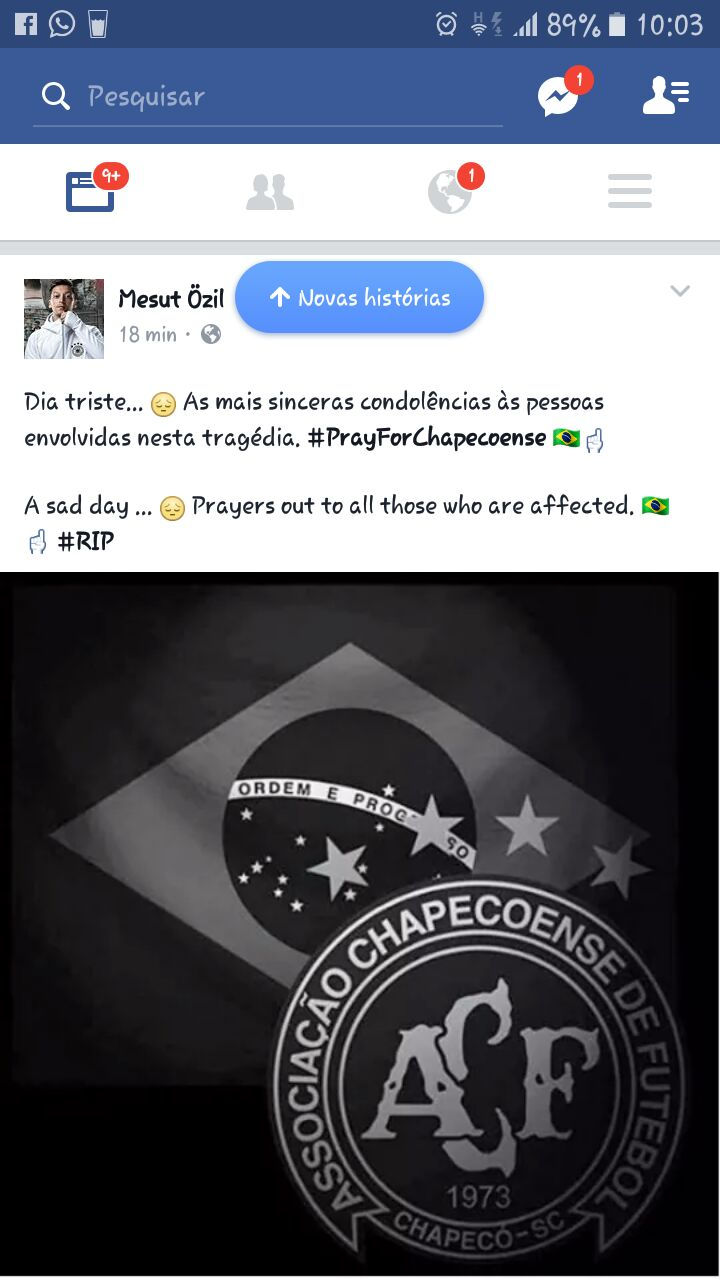Tap alarm clock icon in status bar
720x1280 pixels.
(446, 24)
